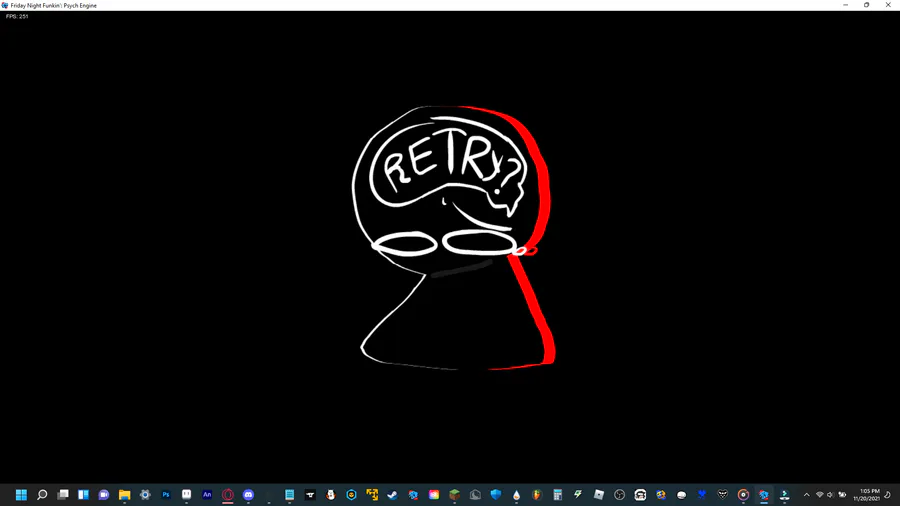Open Windows Security shield icon
Image resolution: width=900 pixels, height=506 pixels.
(x=496, y=495)
